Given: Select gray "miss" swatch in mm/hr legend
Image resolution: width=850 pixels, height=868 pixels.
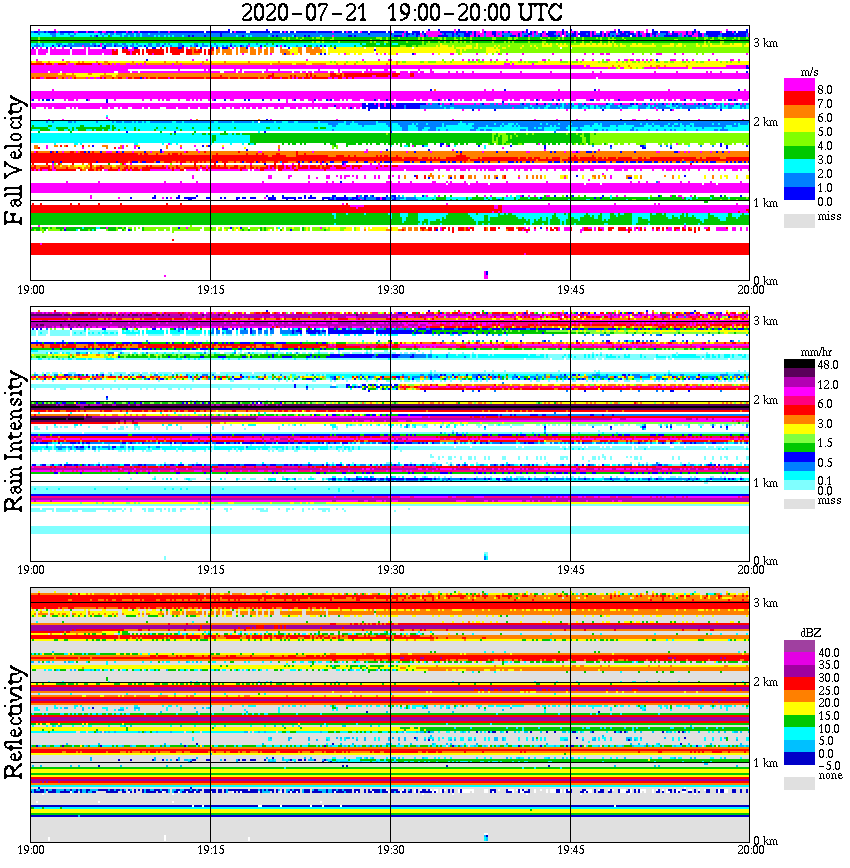Looking at the screenshot, I should click(x=800, y=504).
